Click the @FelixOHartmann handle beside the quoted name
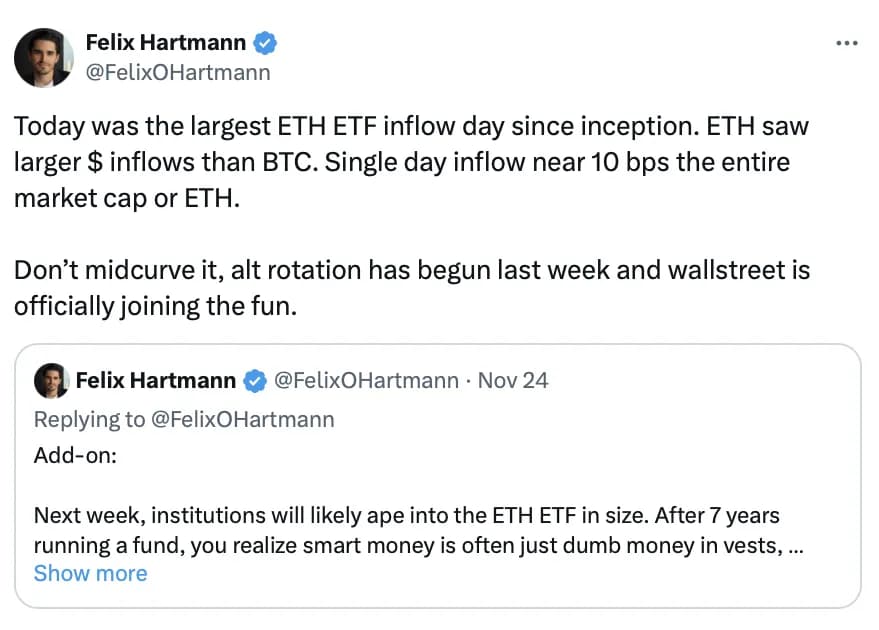 tap(366, 381)
